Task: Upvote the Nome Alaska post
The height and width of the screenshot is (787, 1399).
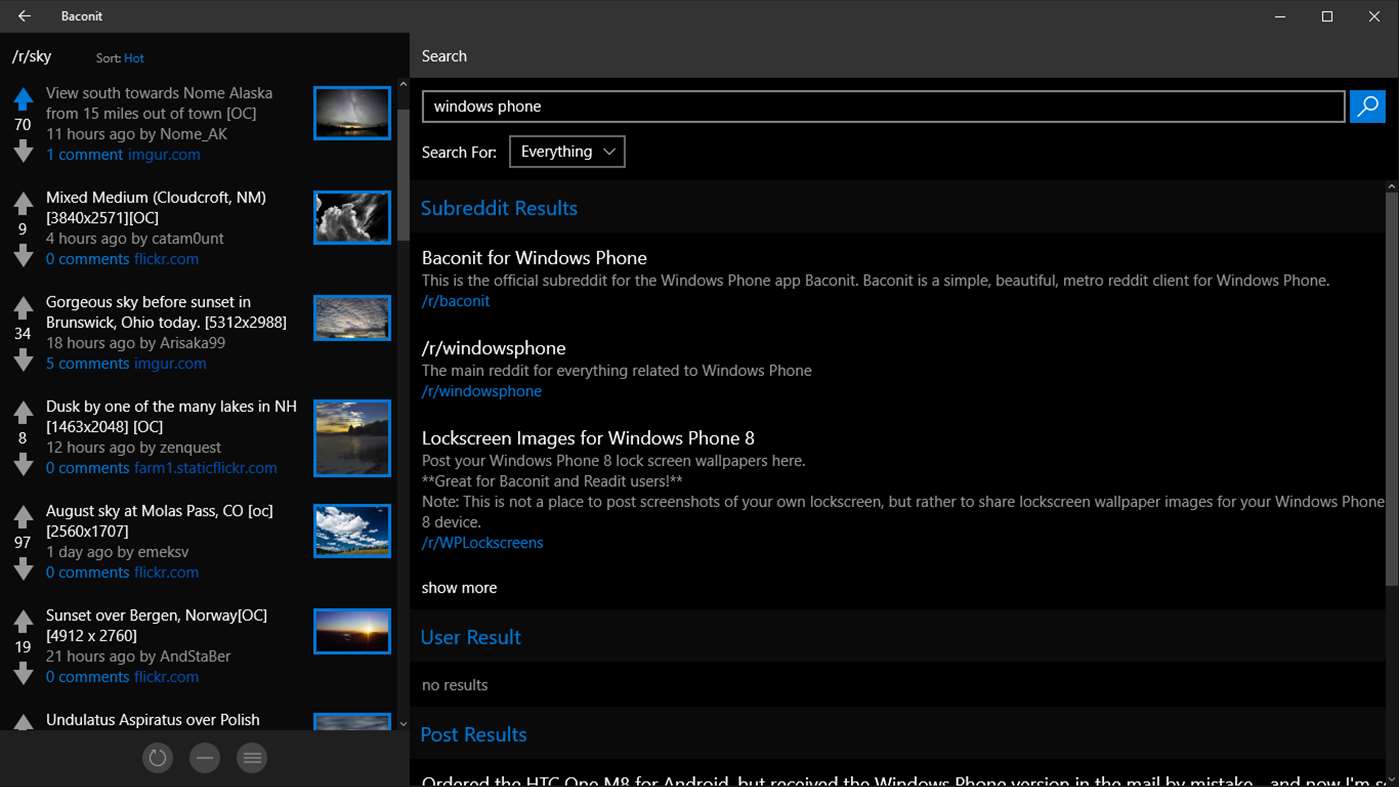Action: coord(22,97)
